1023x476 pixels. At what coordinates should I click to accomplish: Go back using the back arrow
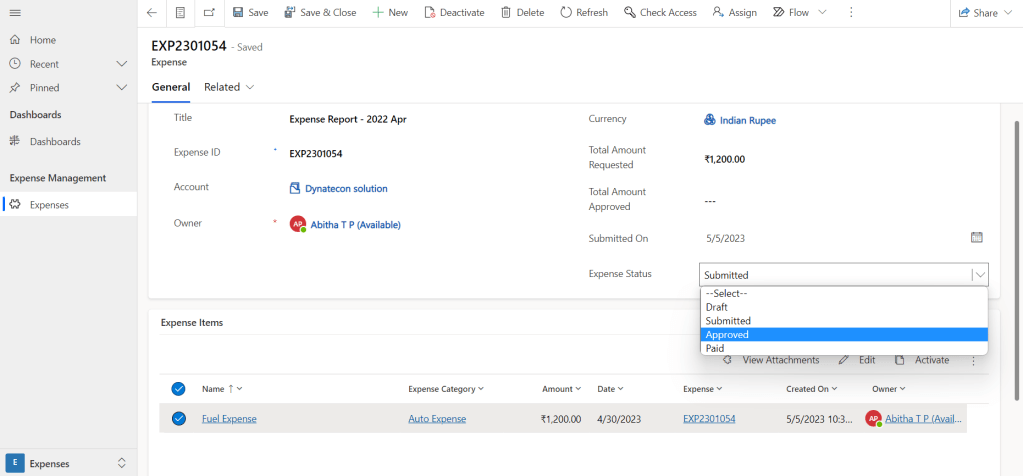coord(151,12)
